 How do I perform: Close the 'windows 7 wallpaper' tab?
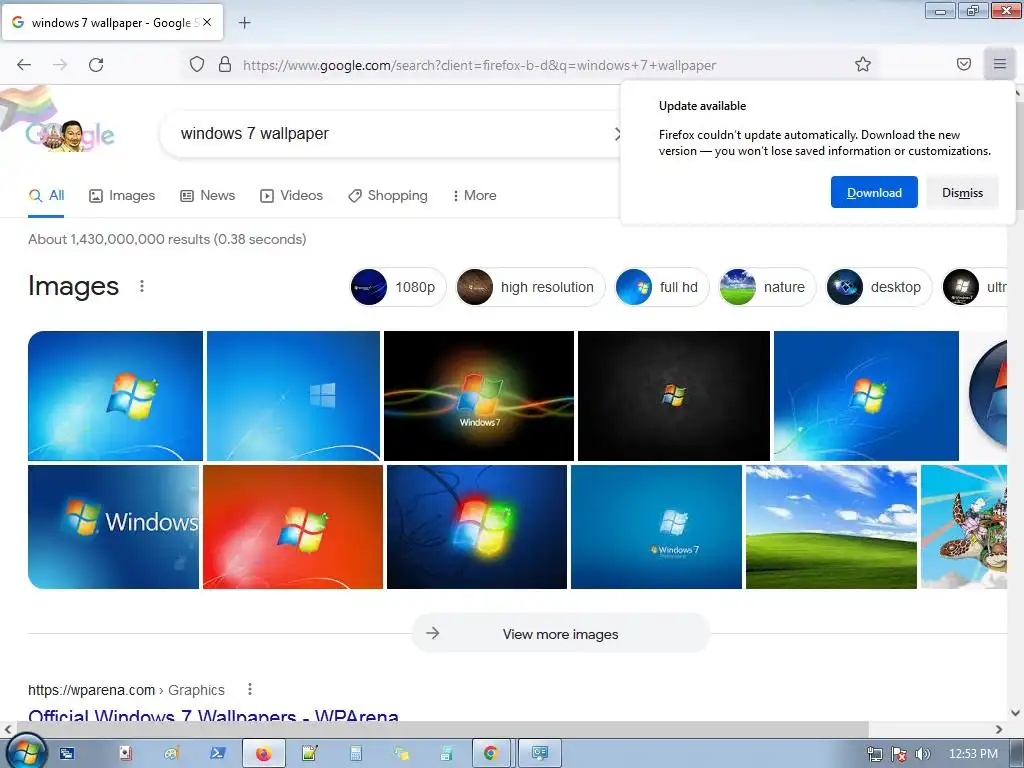tap(207, 22)
